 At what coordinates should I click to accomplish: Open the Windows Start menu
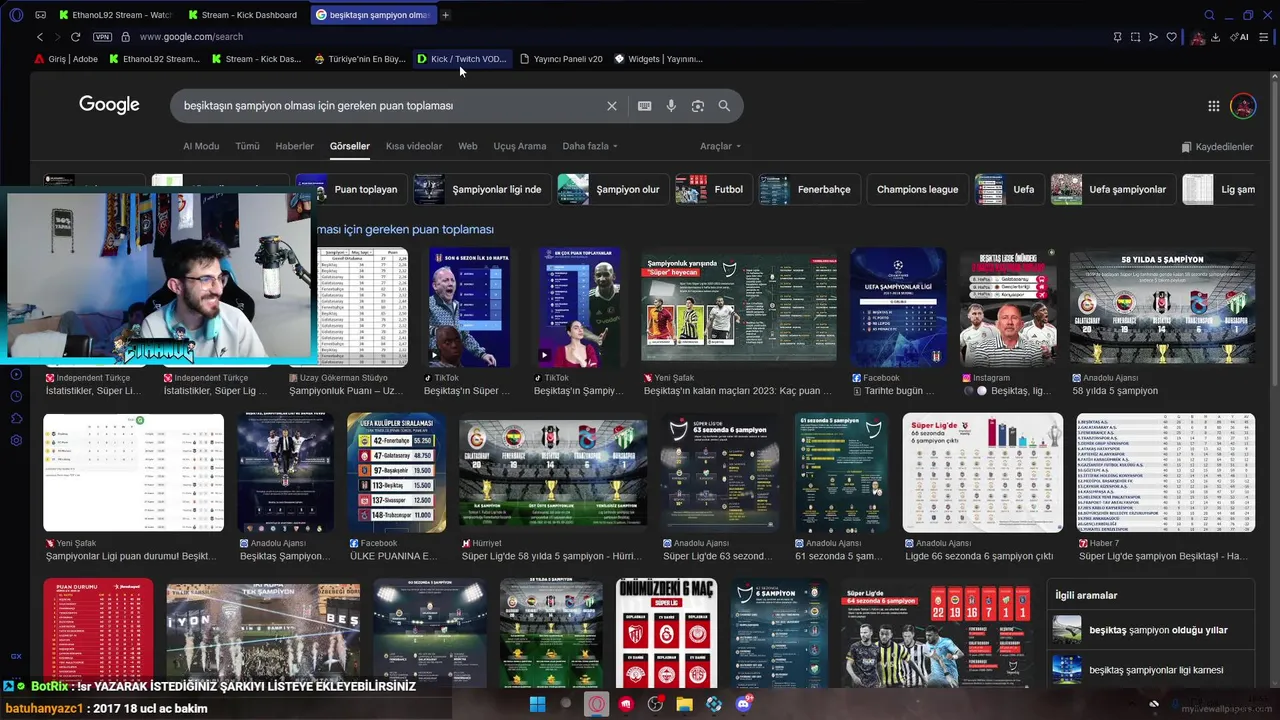coord(537,704)
